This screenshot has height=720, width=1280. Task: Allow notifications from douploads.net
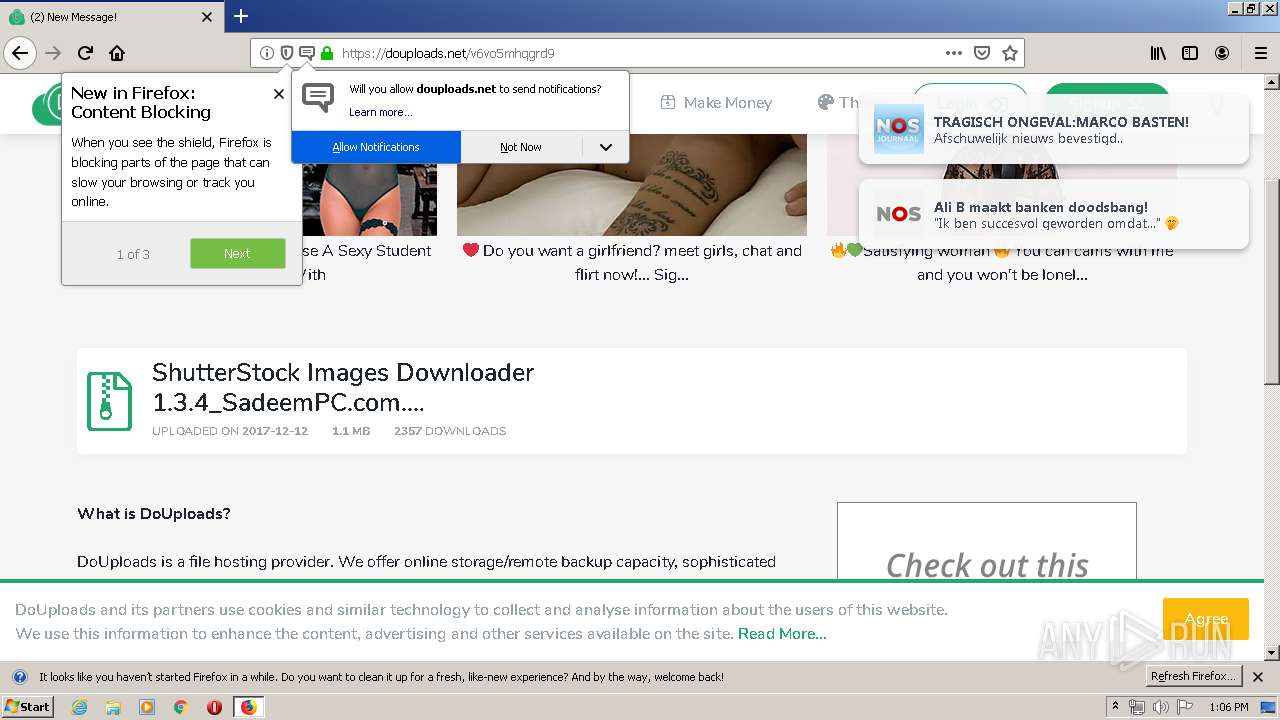click(376, 147)
